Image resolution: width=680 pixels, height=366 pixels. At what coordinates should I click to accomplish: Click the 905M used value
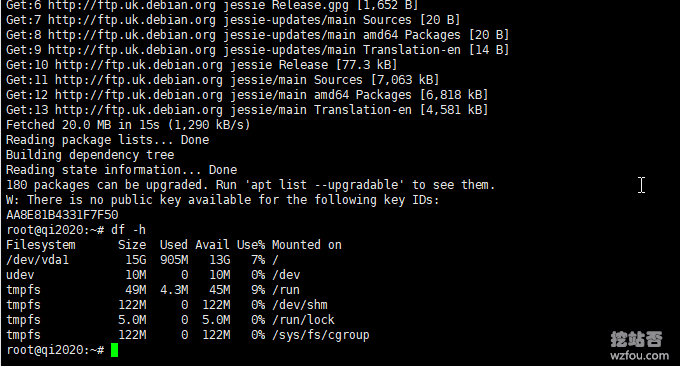[x=174, y=260]
